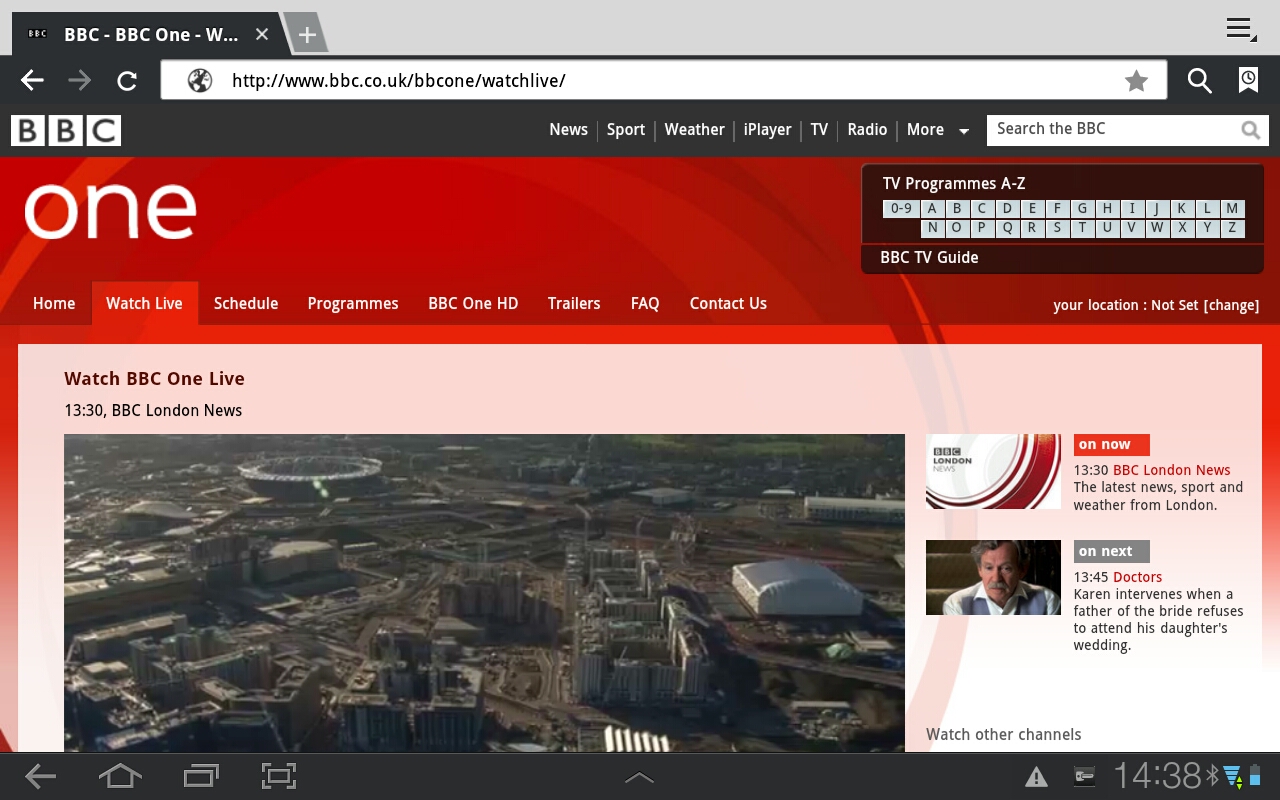Open Weather in the BBC top navigation
Image resolution: width=1280 pixels, height=800 pixels.
[694, 130]
